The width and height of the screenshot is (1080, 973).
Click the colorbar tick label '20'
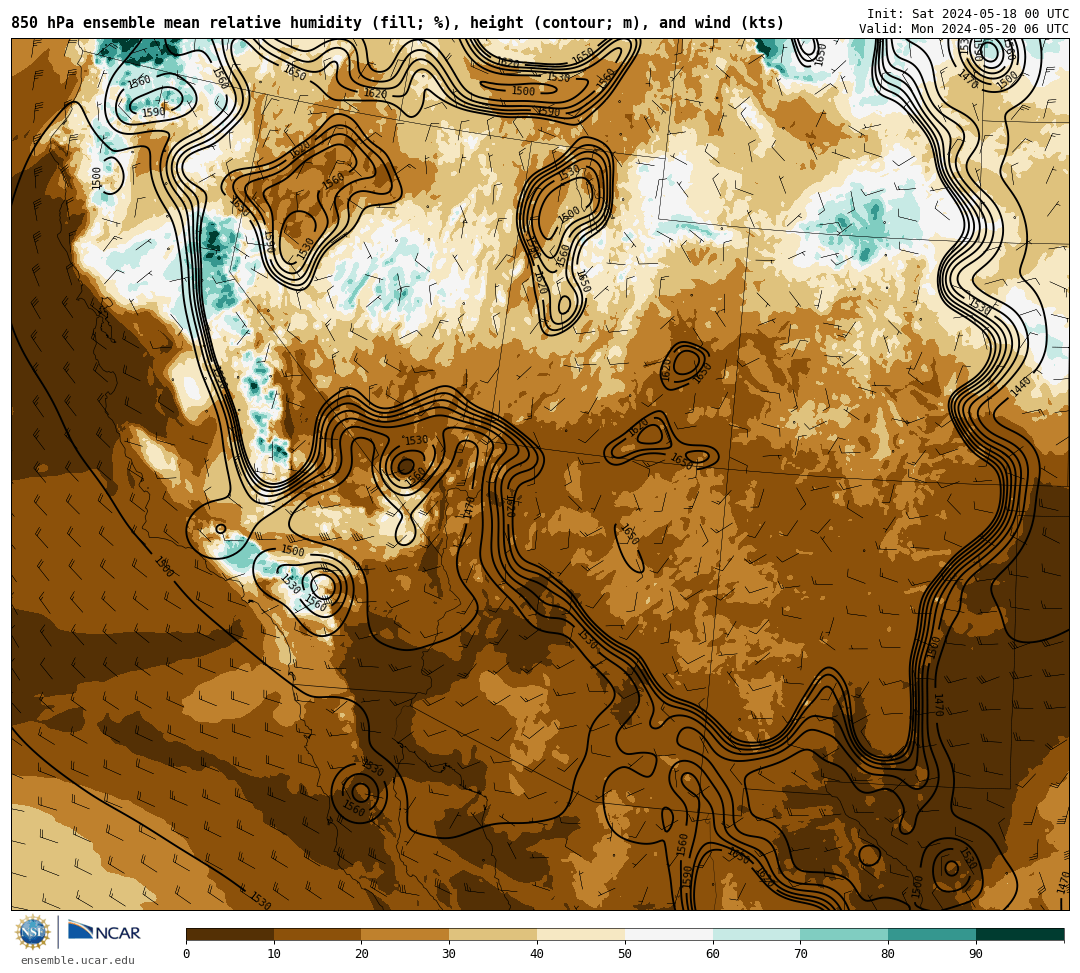point(362,954)
